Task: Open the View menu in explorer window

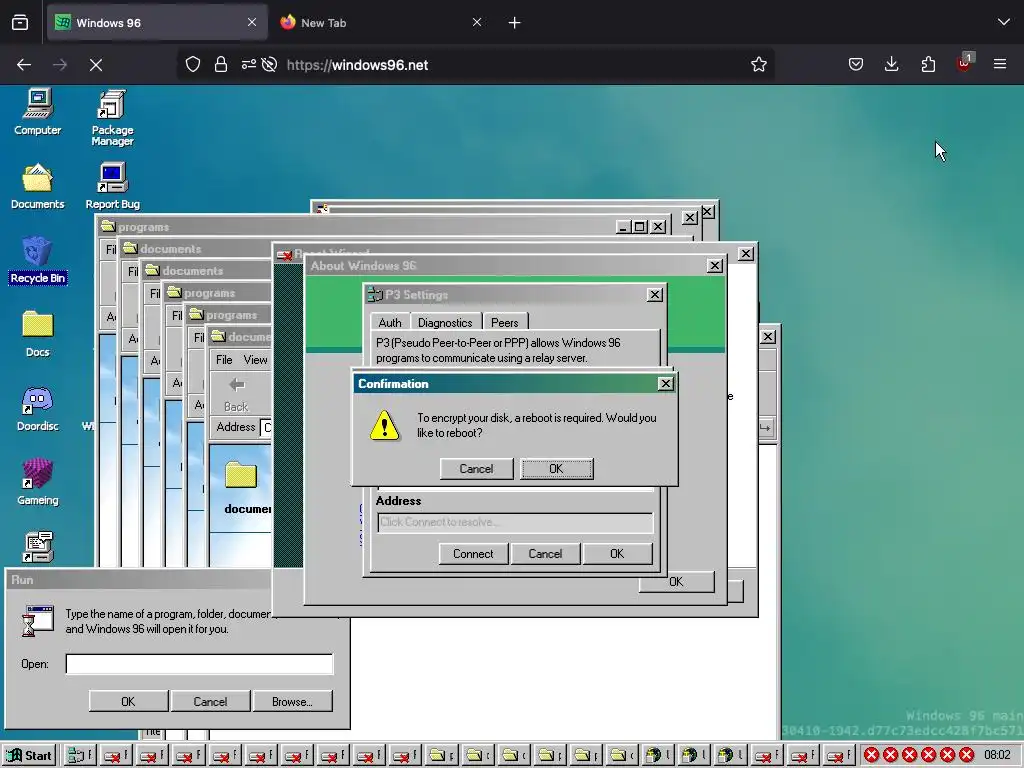Action: click(255, 360)
